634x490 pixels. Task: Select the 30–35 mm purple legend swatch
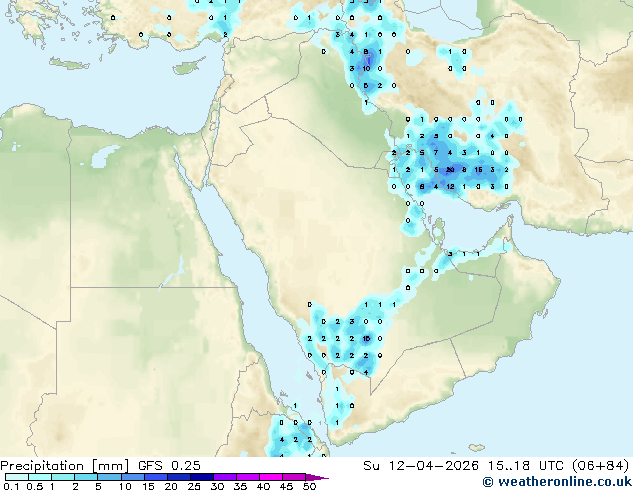(224, 477)
